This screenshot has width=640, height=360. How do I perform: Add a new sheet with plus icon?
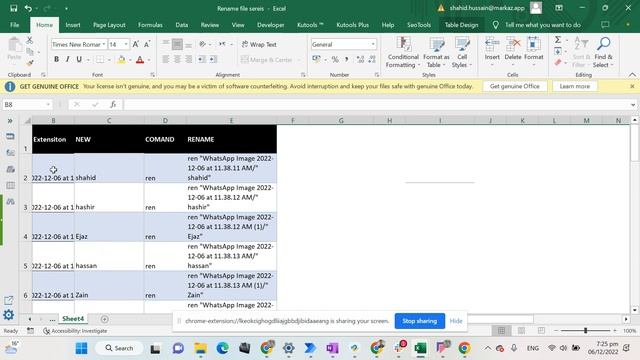coord(104,319)
